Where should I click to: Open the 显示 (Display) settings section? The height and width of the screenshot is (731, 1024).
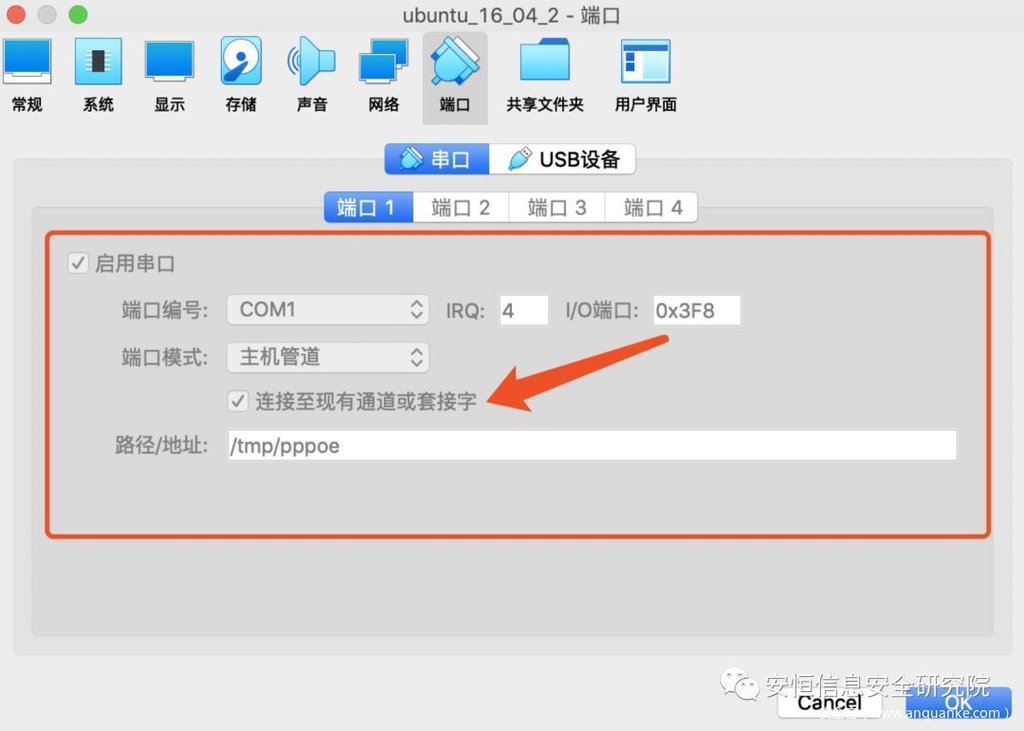(169, 75)
